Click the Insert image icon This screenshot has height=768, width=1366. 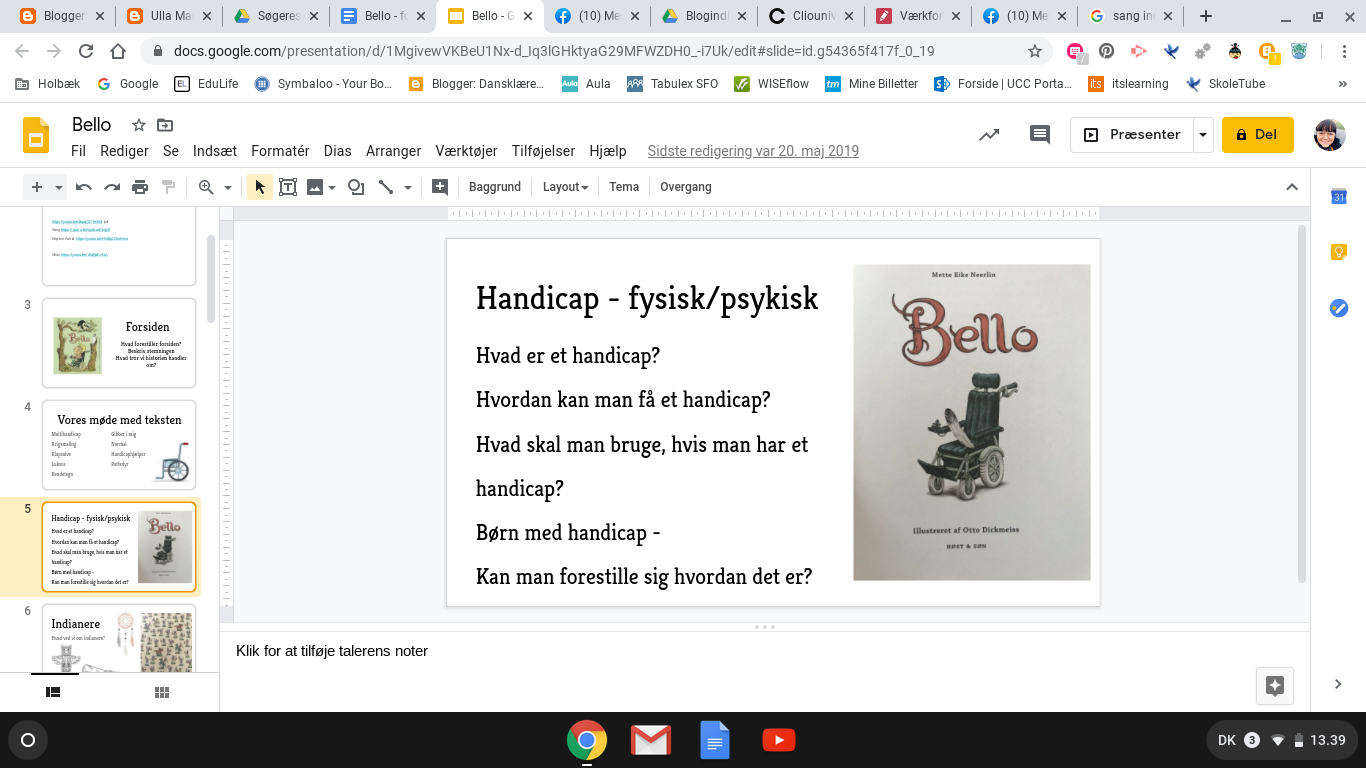coord(315,187)
